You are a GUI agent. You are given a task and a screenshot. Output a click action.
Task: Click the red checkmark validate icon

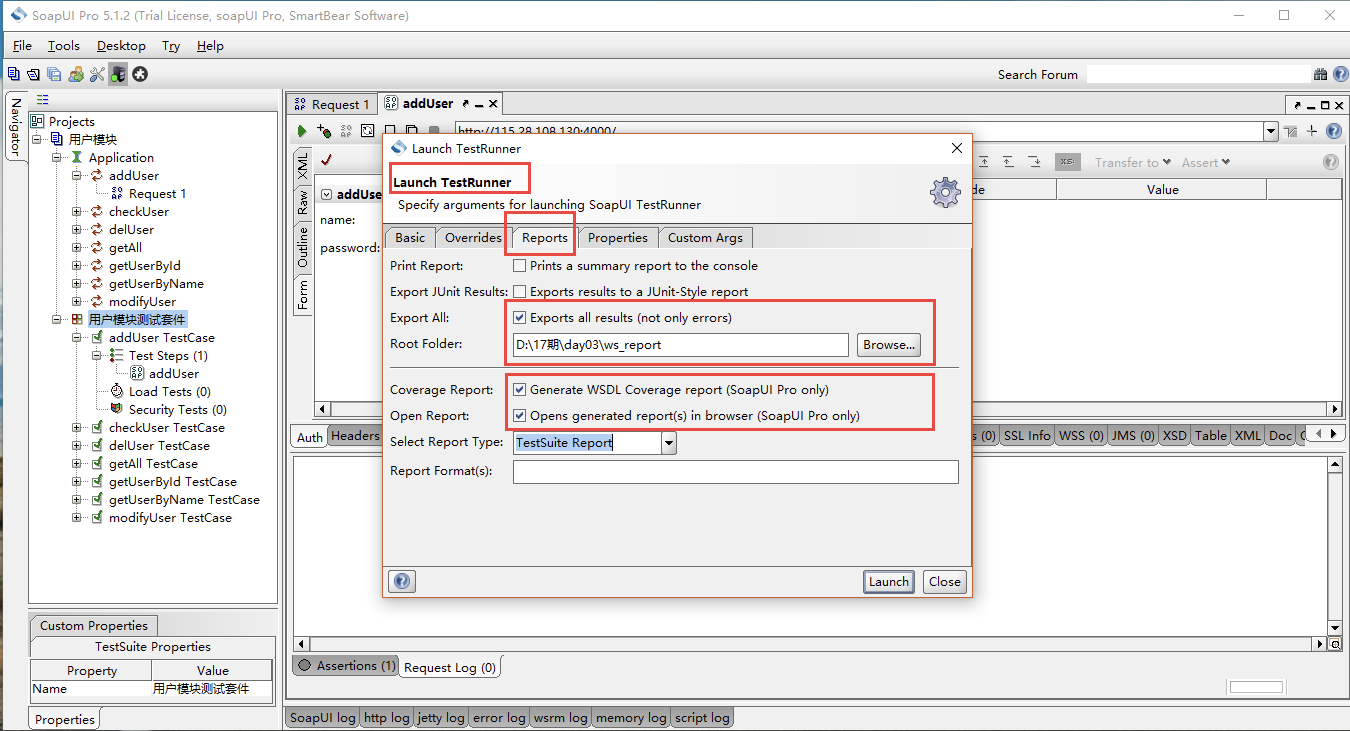point(326,160)
